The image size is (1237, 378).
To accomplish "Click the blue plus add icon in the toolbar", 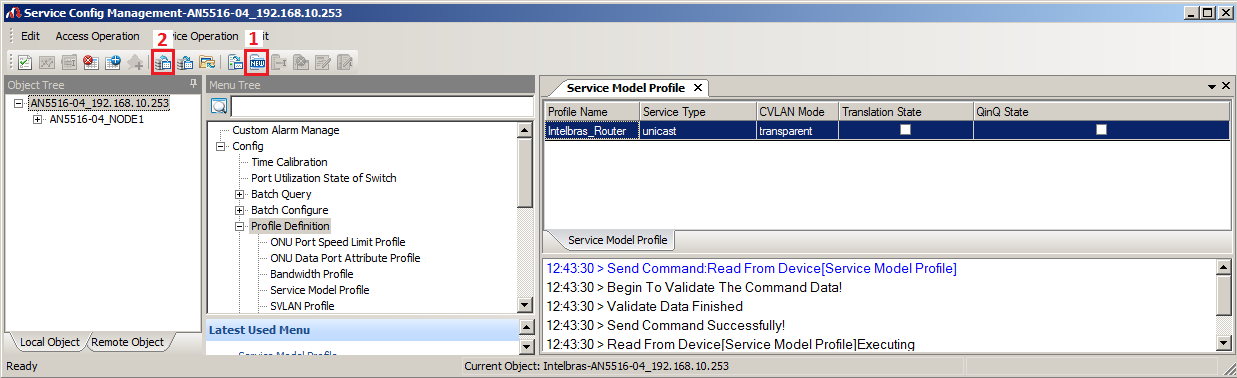I will 112,62.
